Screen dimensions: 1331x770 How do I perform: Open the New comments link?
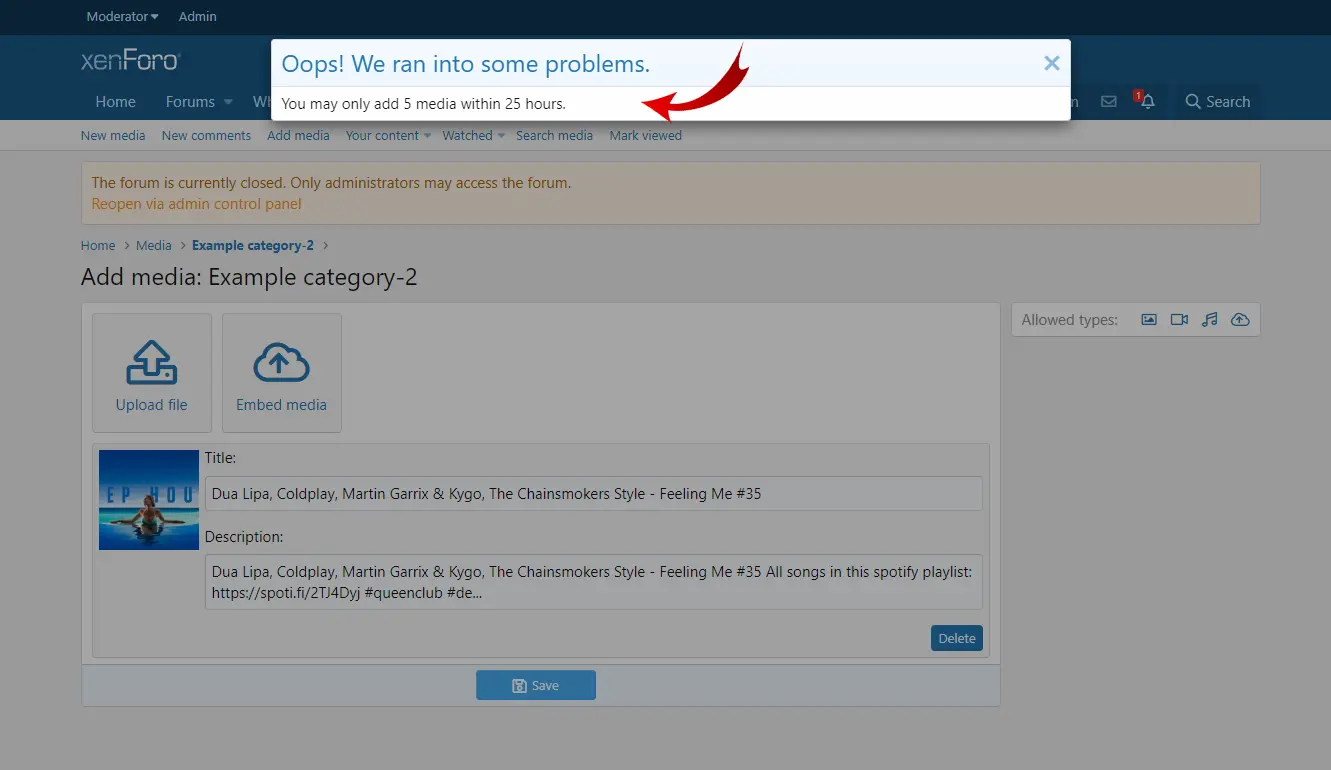(206, 135)
